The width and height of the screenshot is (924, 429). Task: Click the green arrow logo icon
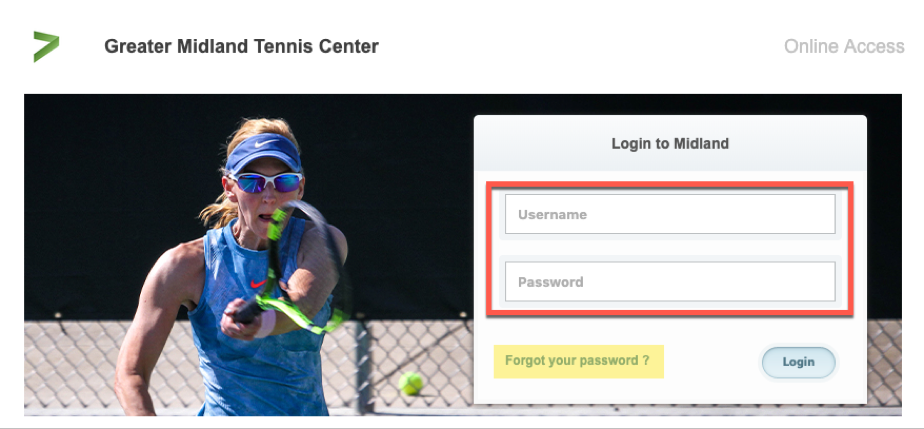[46, 47]
